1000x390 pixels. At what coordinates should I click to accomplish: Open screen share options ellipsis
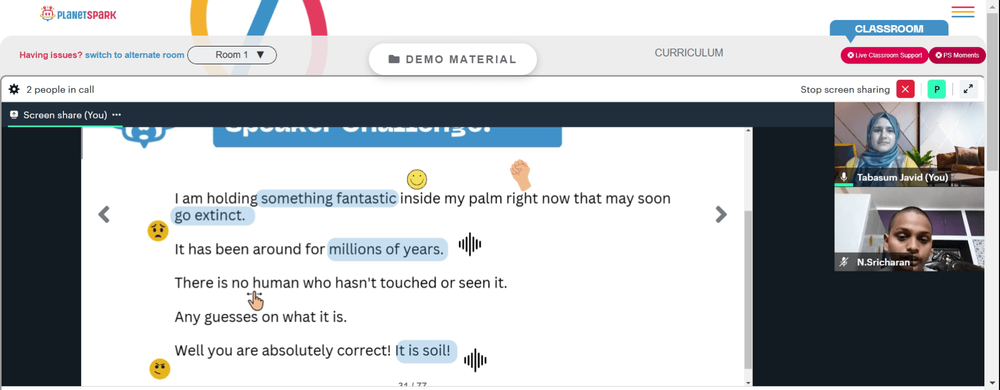(x=116, y=115)
